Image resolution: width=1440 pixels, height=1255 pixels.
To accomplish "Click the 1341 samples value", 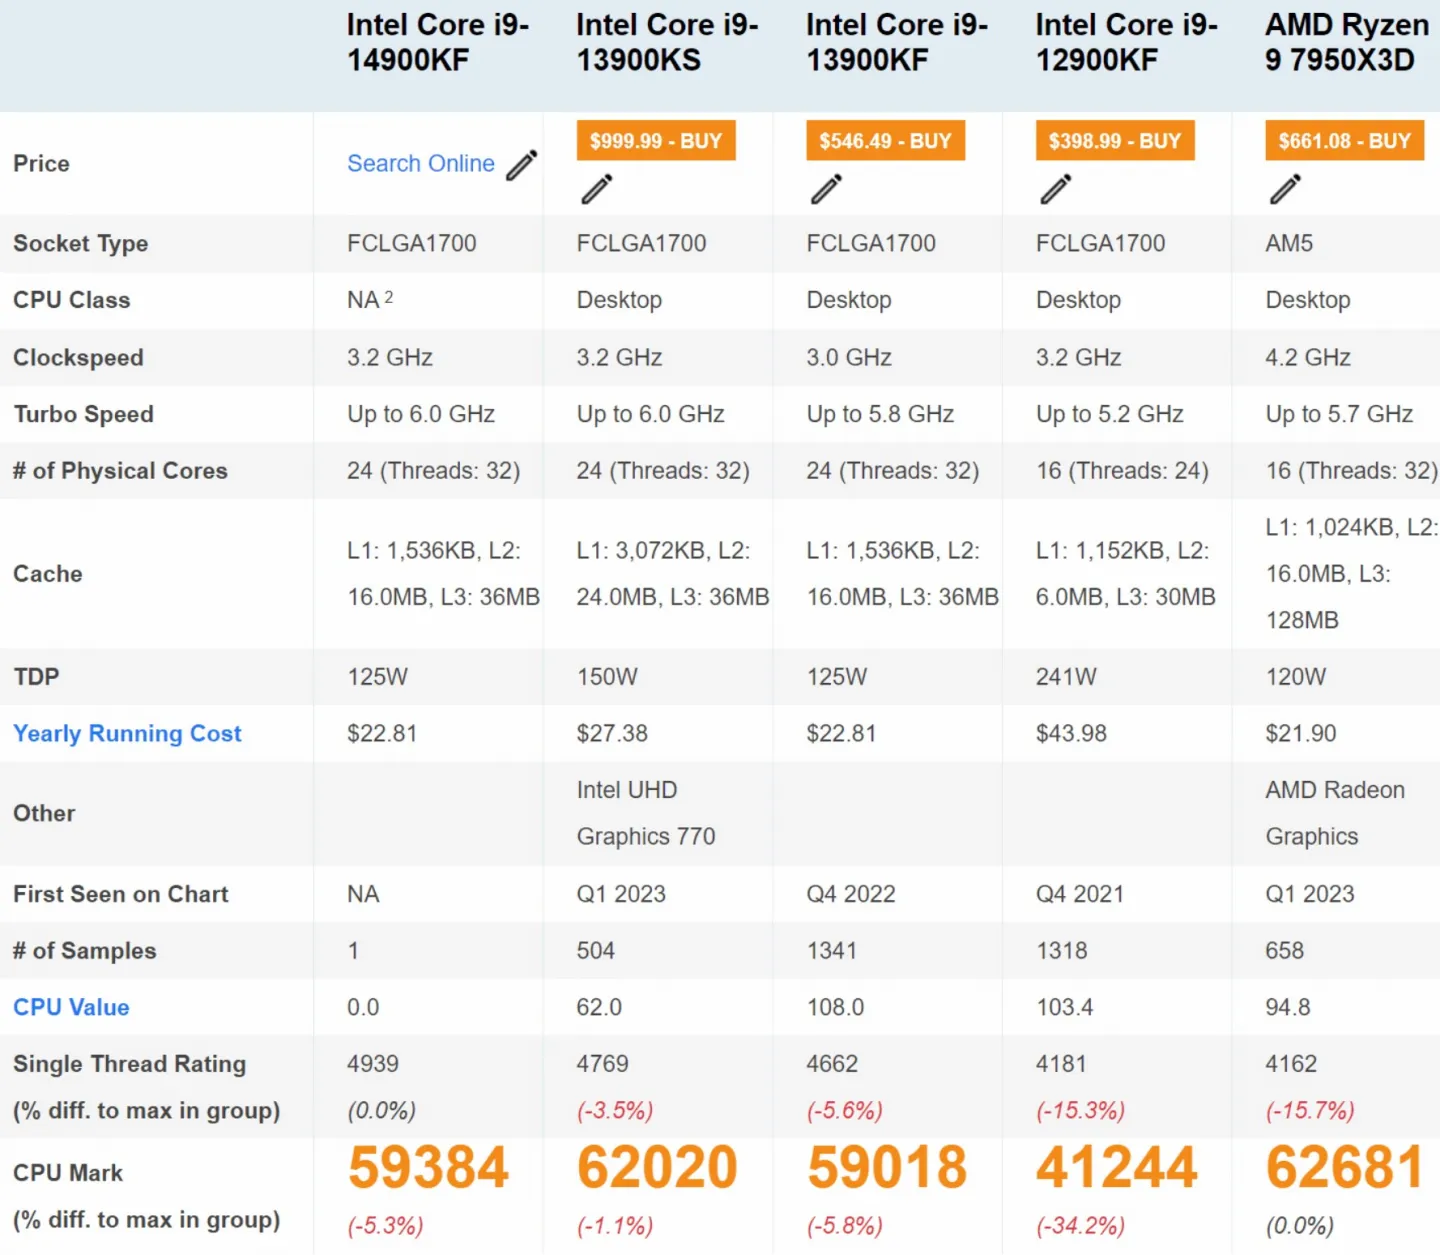I will (x=832, y=951).
